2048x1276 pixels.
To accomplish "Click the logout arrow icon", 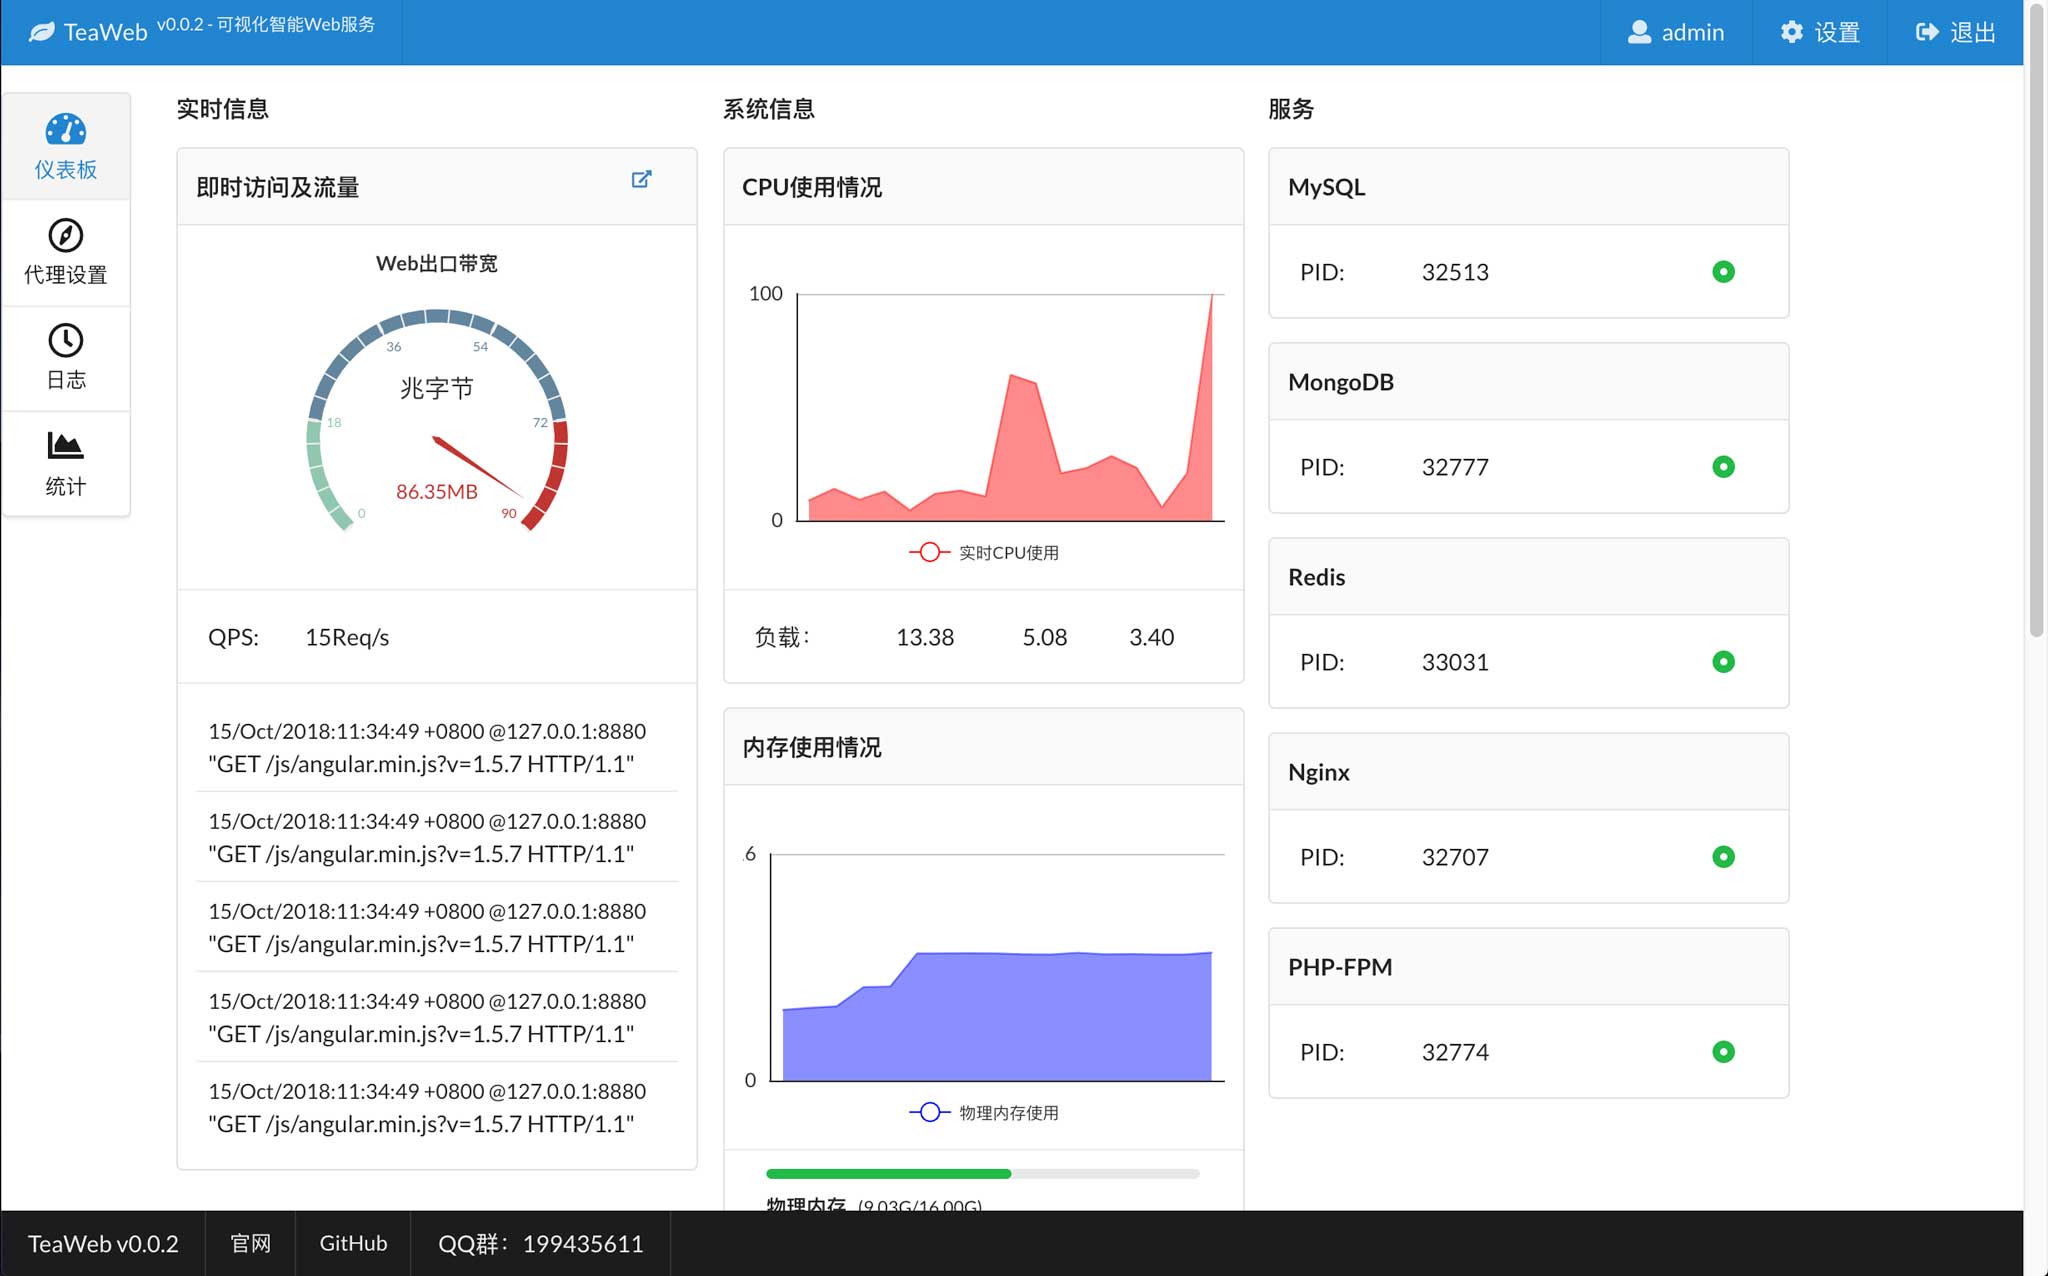I will point(1927,32).
